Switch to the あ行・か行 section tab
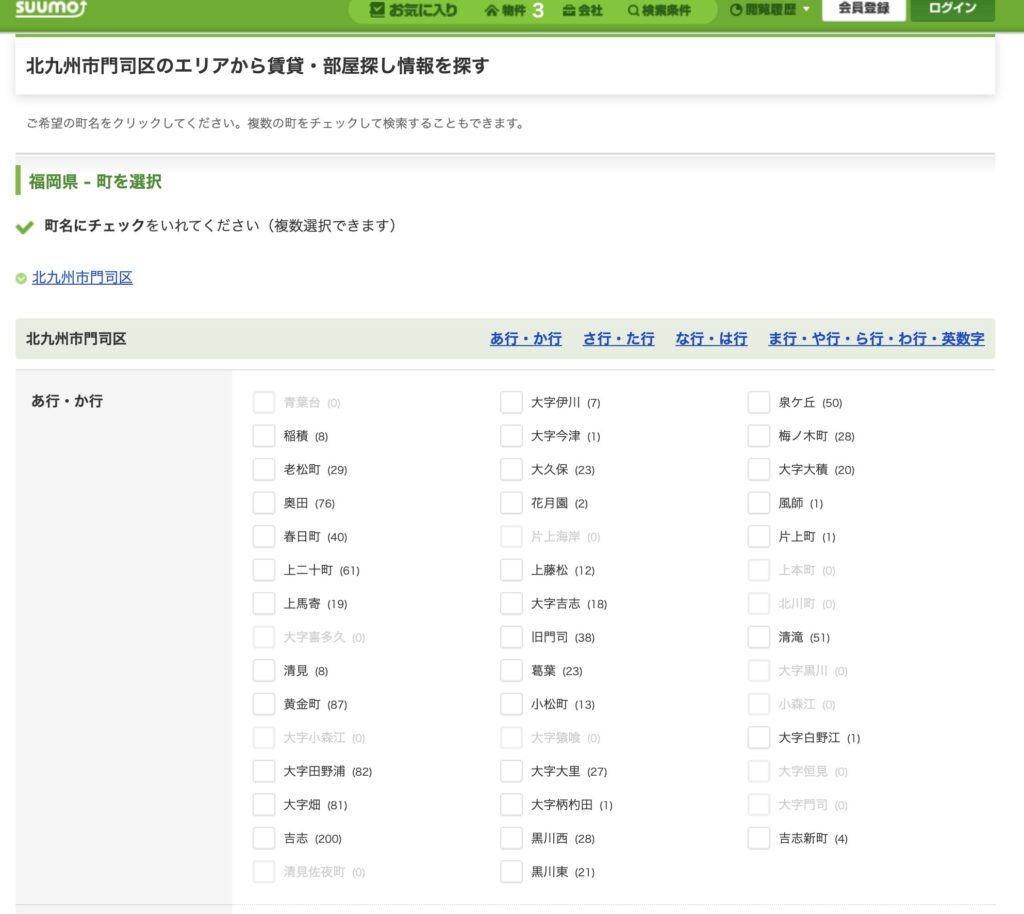The height and width of the screenshot is (914, 1024). (x=525, y=339)
